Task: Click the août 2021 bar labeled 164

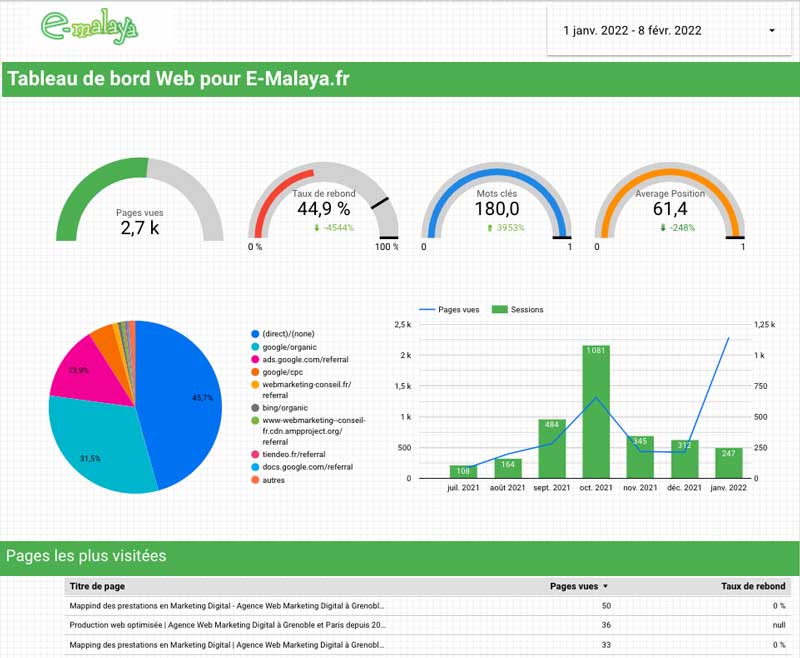Action: click(x=508, y=468)
